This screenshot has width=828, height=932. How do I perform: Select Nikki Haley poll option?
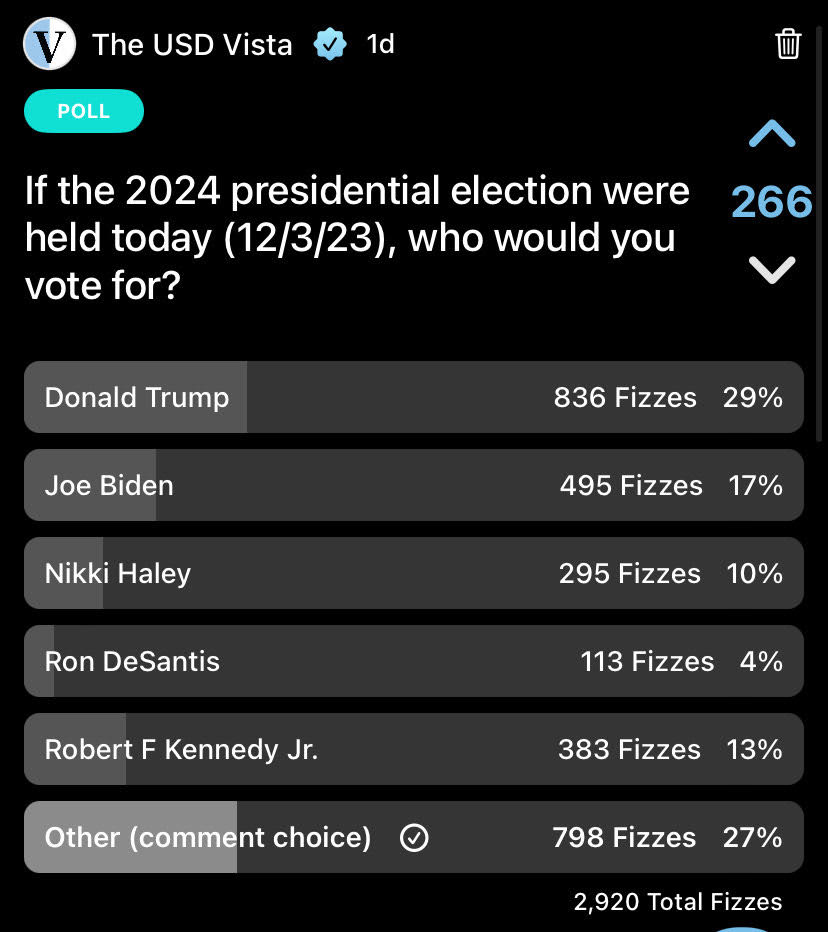pos(413,574)
